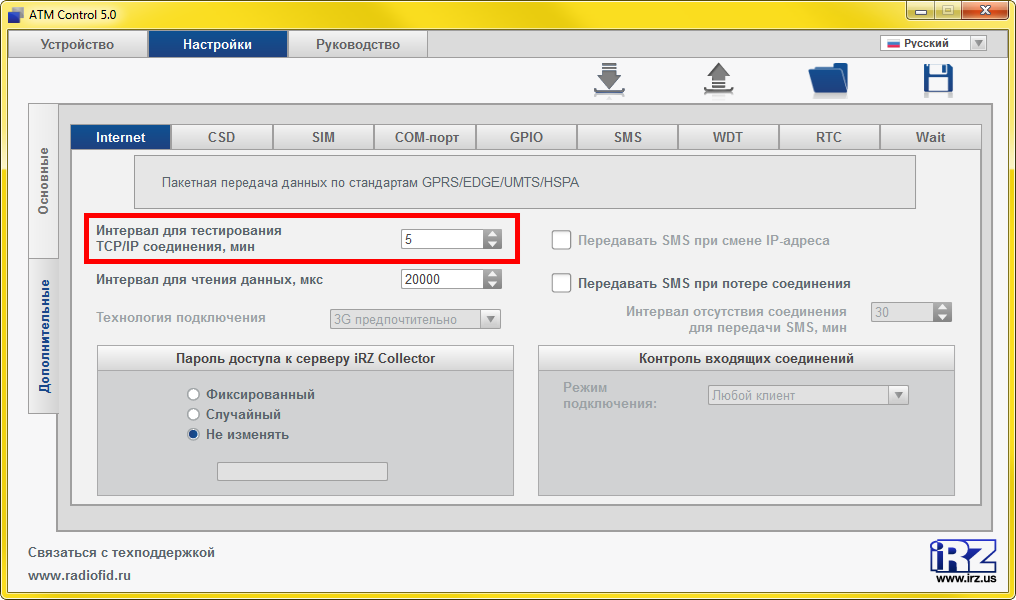1016x600 pixels.
Task: Click the download-from-device arrow icon
Action: pos(608,80)
